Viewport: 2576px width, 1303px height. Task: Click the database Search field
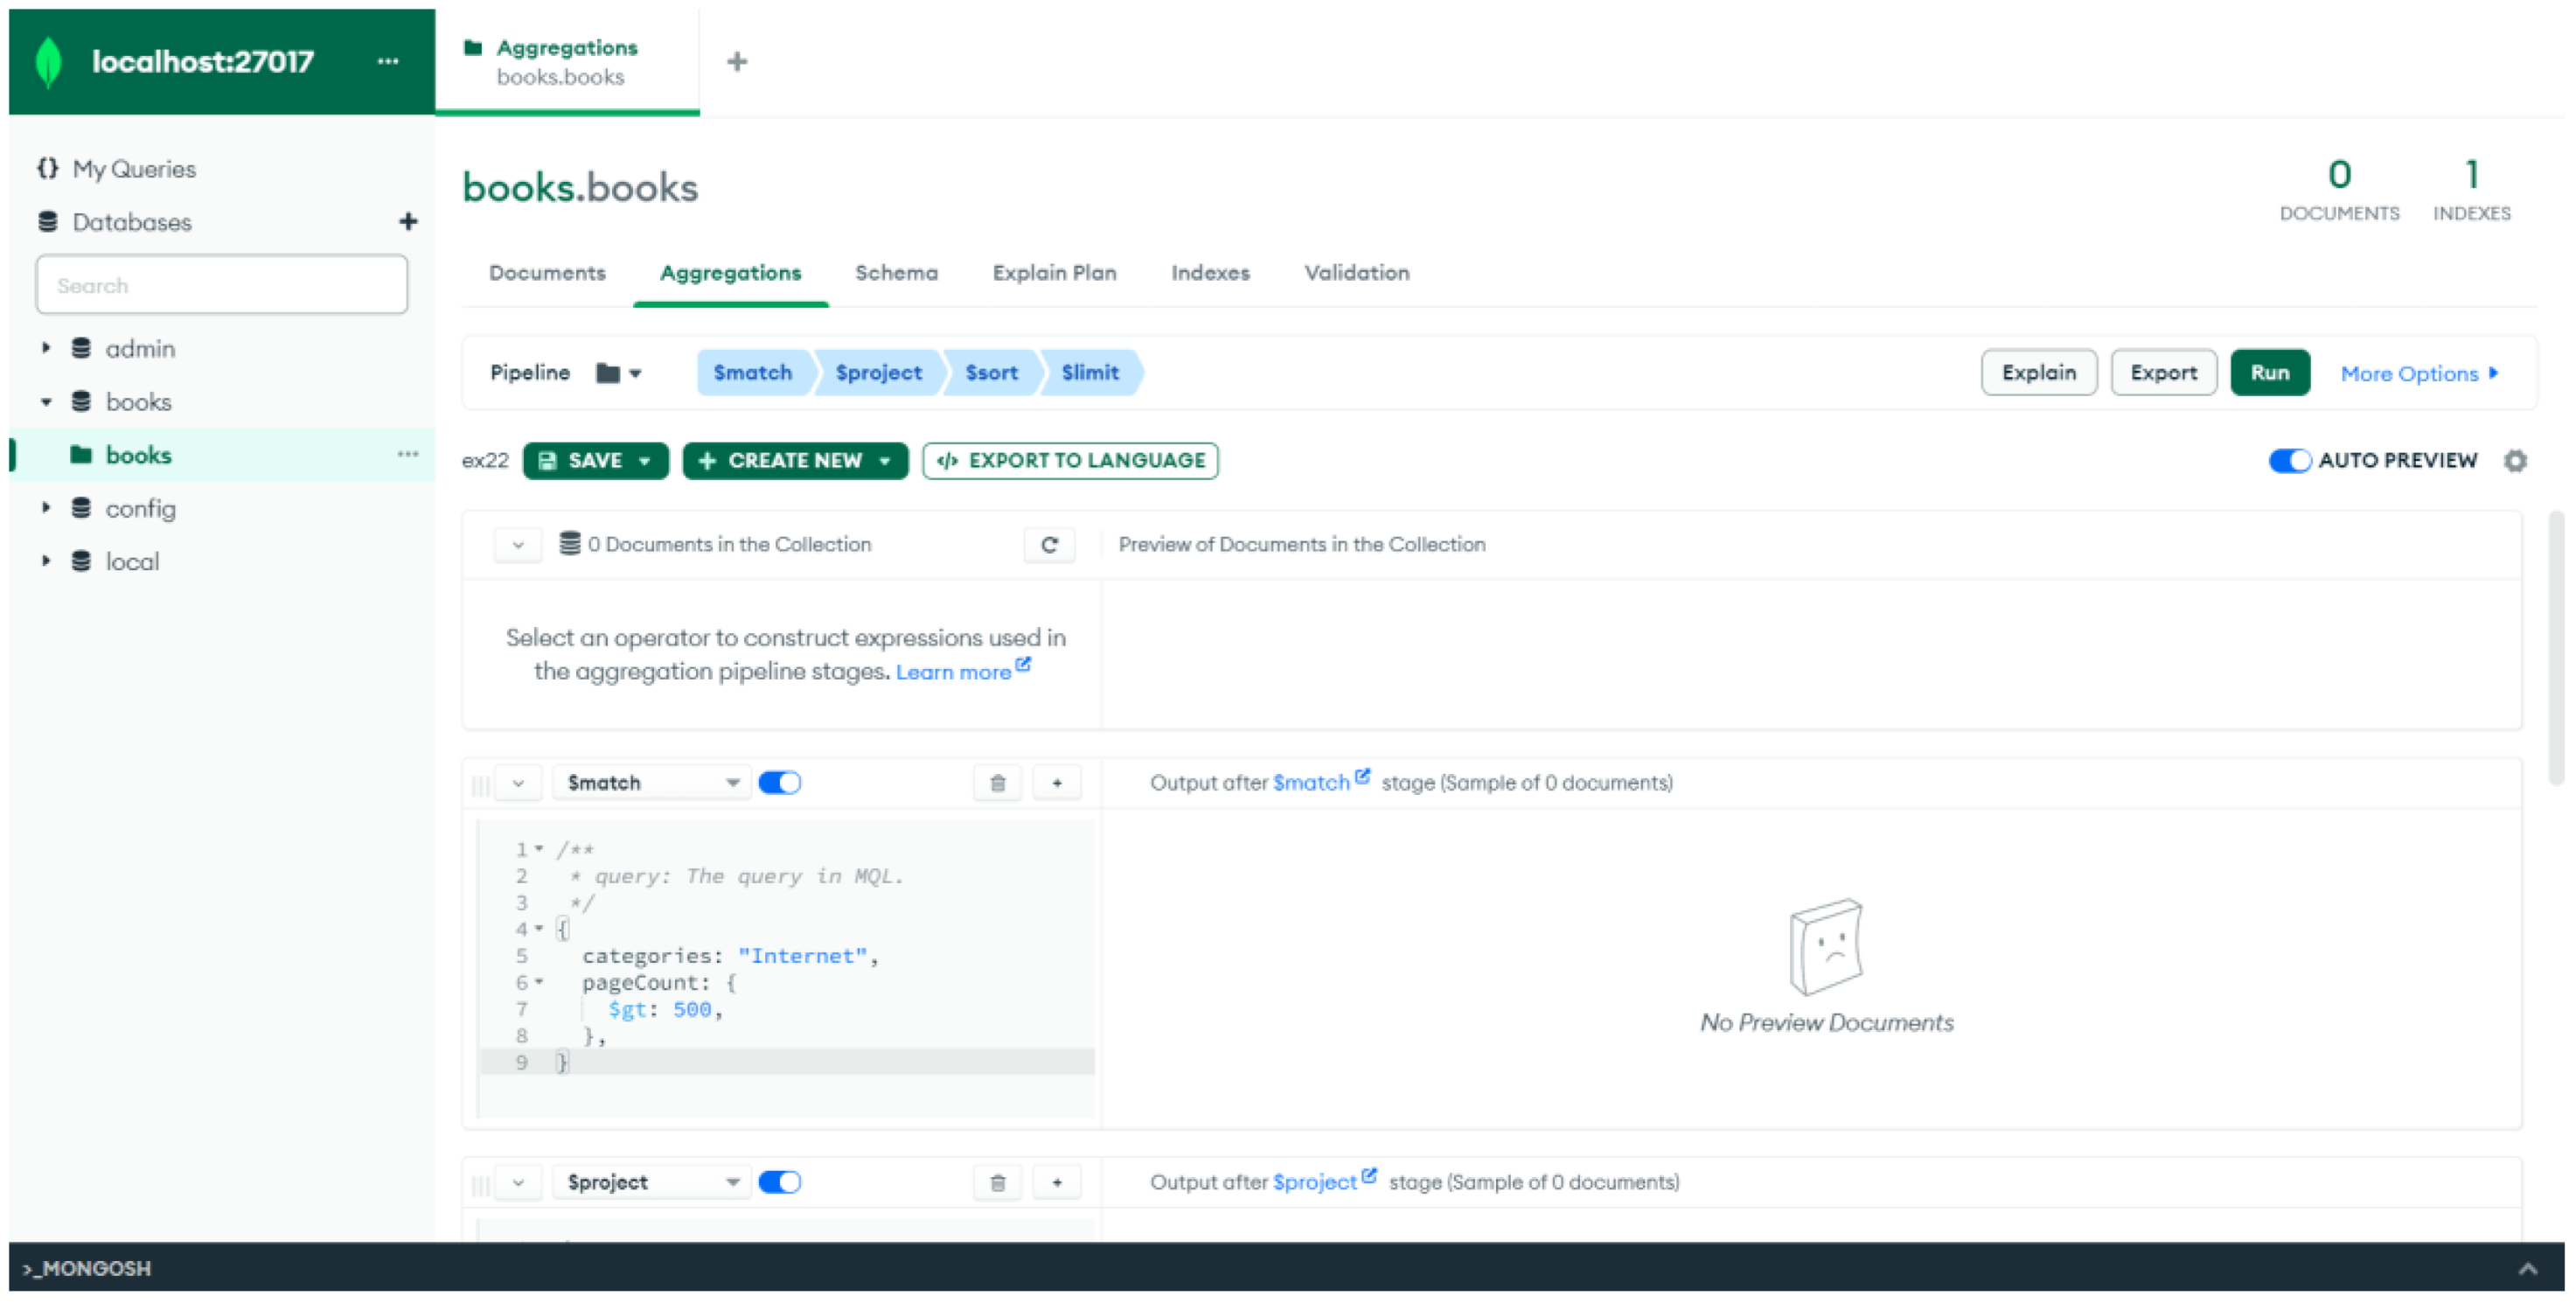tap(222, 286)
